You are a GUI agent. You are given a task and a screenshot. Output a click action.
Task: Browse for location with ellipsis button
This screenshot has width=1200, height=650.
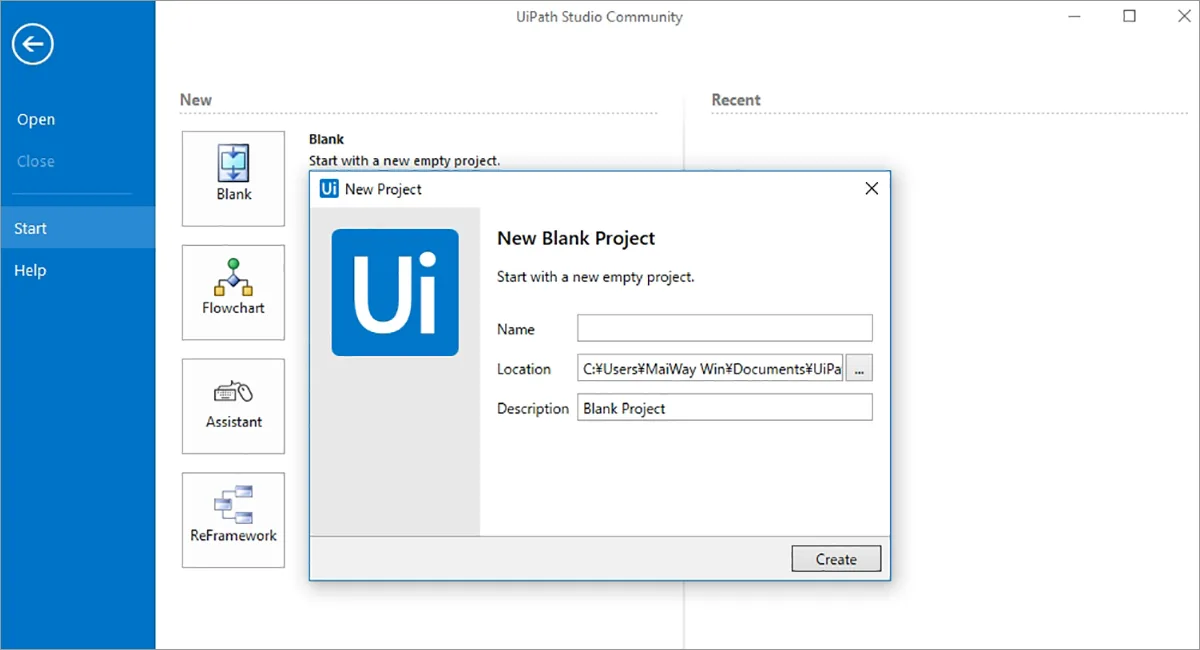[860, 368]
